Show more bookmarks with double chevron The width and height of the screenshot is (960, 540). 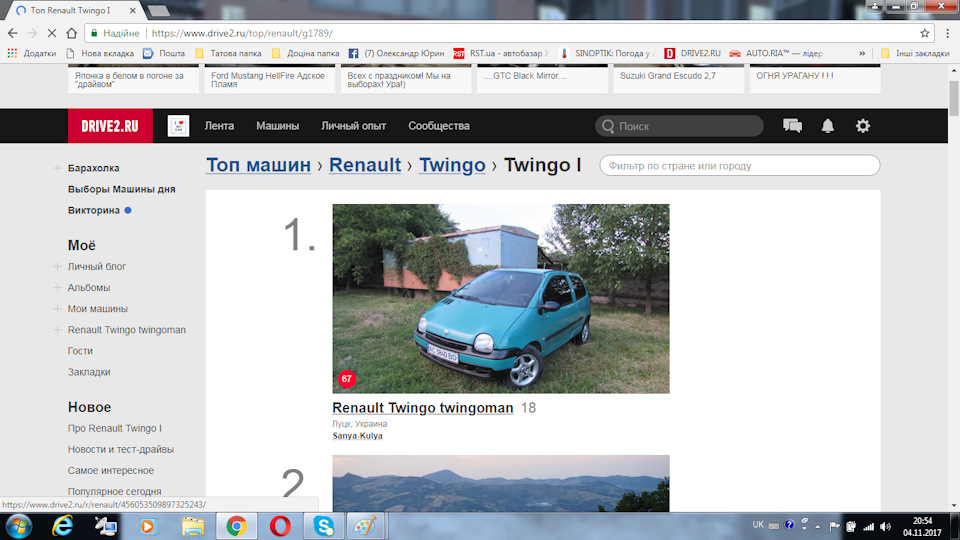click(862, 53)
